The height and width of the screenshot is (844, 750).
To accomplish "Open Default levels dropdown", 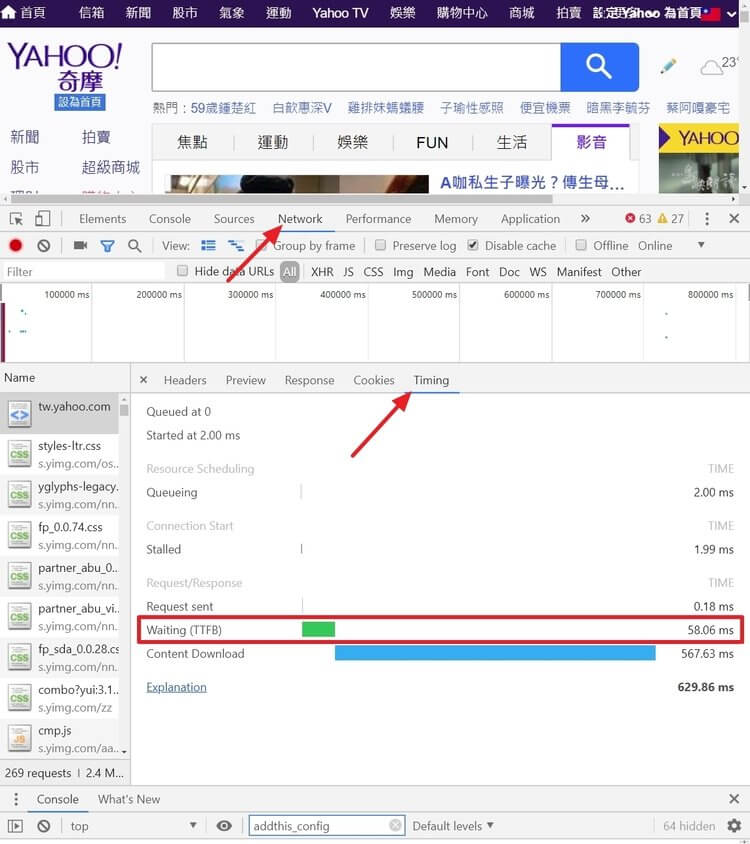I will coord(453,826).
